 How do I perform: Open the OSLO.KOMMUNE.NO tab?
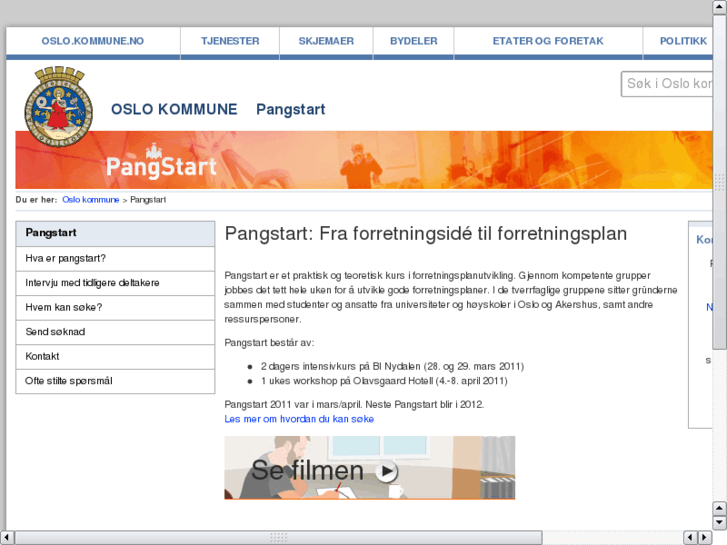click(x=93, y=41)
